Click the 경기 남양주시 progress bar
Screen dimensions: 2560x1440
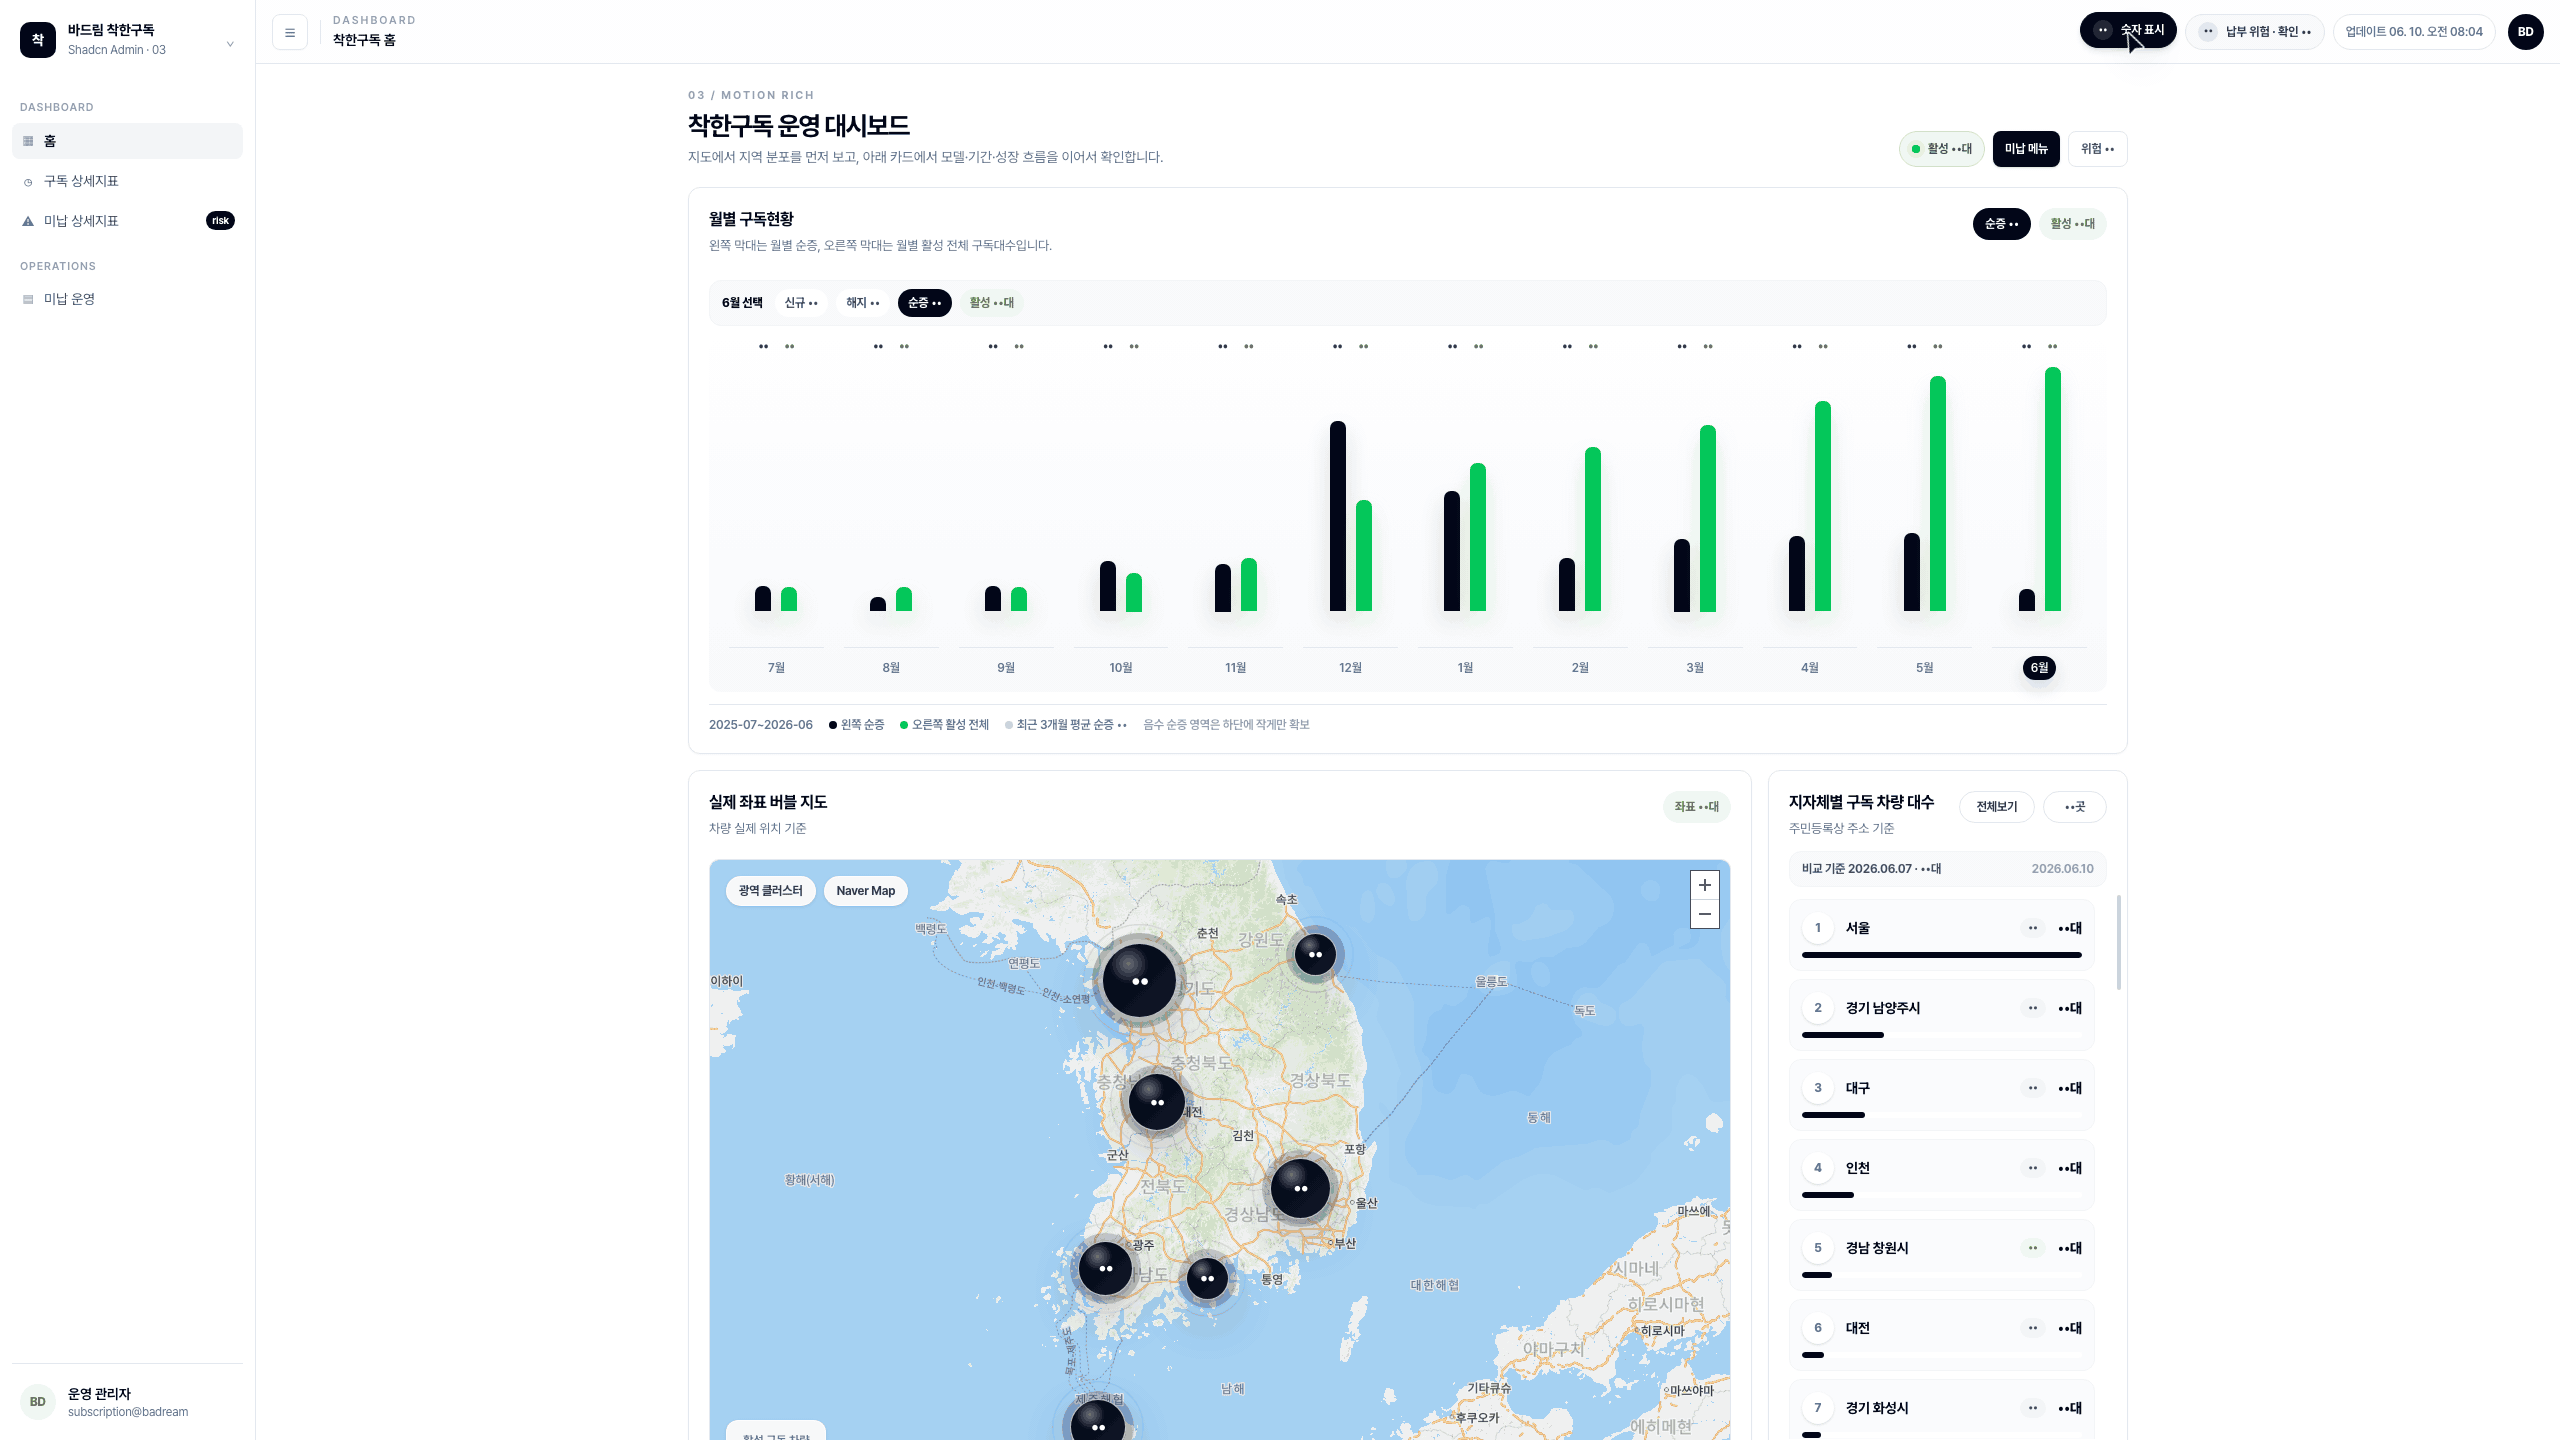pyautogui.click(x=1942, y=1035)
